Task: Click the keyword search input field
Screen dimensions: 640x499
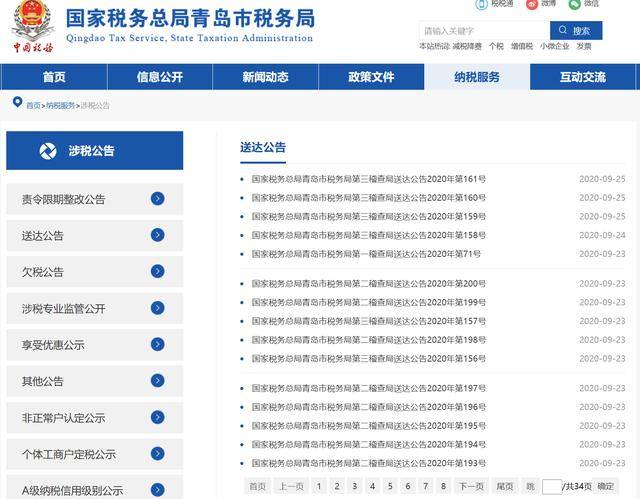Action: (x=484, y=31)
